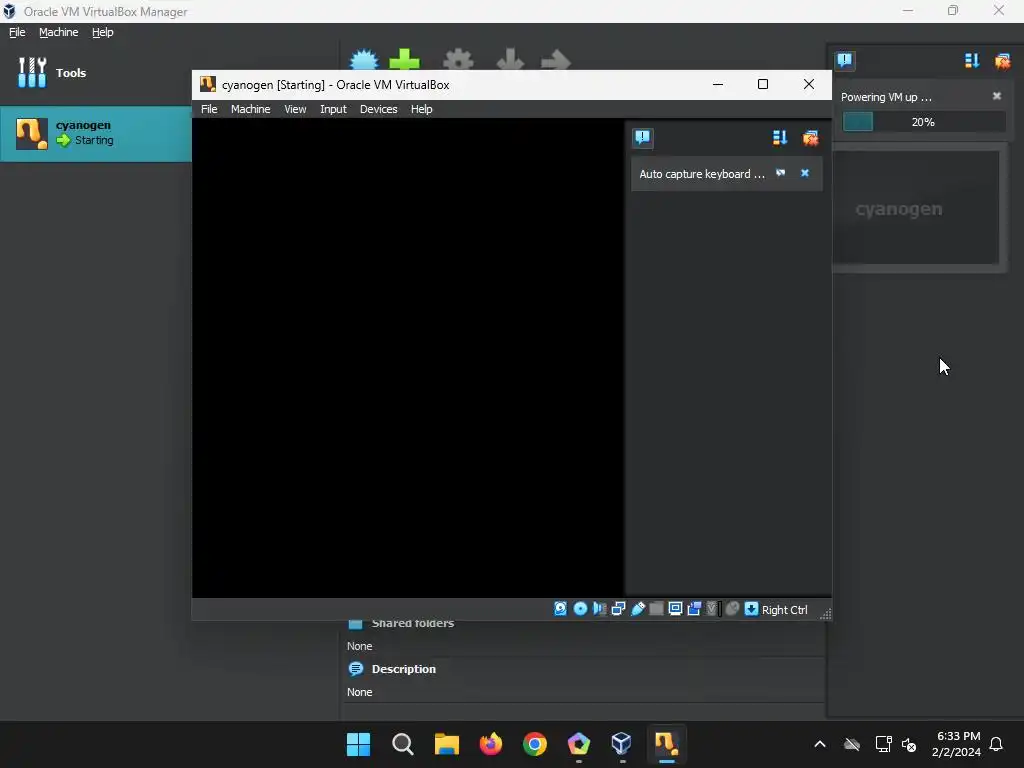Viewport: 1024px width, 768px height.
Task: Click the audio status bar icon
Action: [x=600, y=609]
